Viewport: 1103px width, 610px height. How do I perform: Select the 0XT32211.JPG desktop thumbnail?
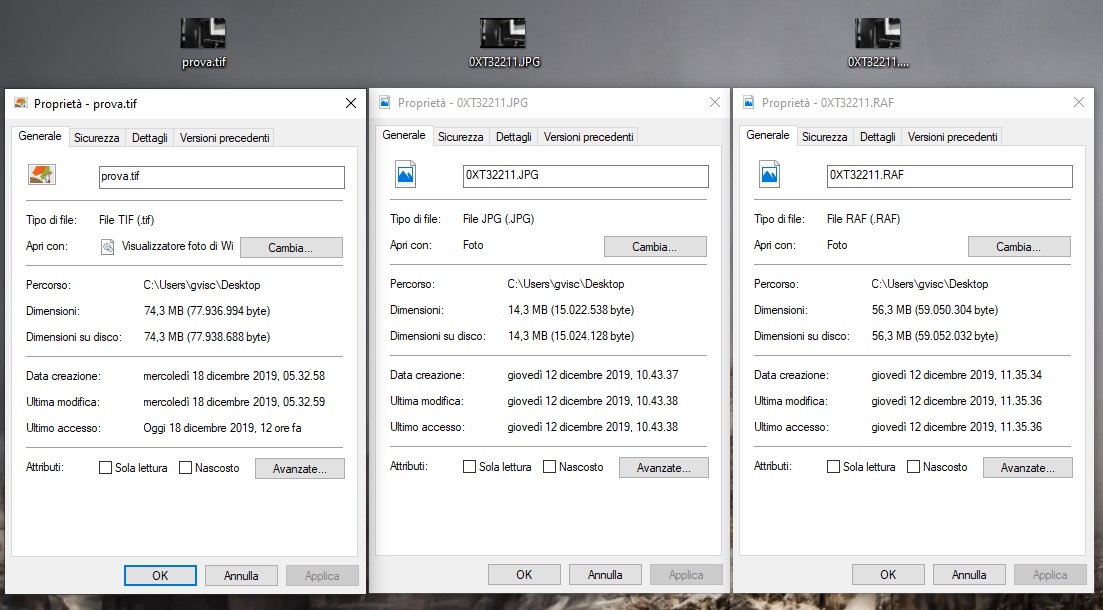503,34
